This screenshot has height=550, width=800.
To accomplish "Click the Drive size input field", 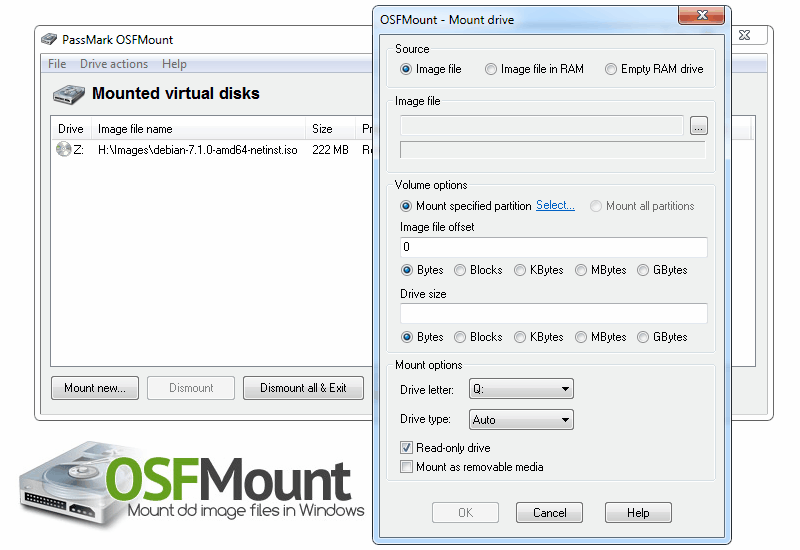I will [554, 313].
